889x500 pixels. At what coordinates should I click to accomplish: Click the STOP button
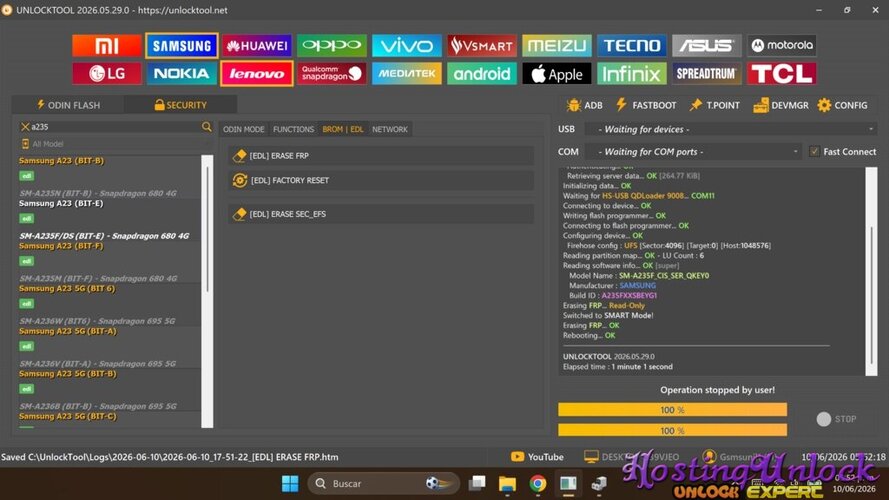coord(836,419)
